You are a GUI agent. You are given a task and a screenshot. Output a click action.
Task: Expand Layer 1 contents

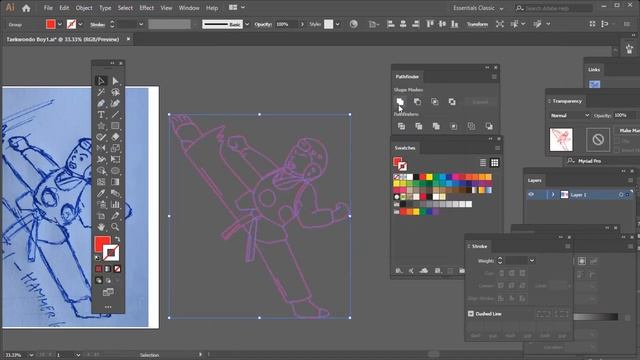(553, 195)
